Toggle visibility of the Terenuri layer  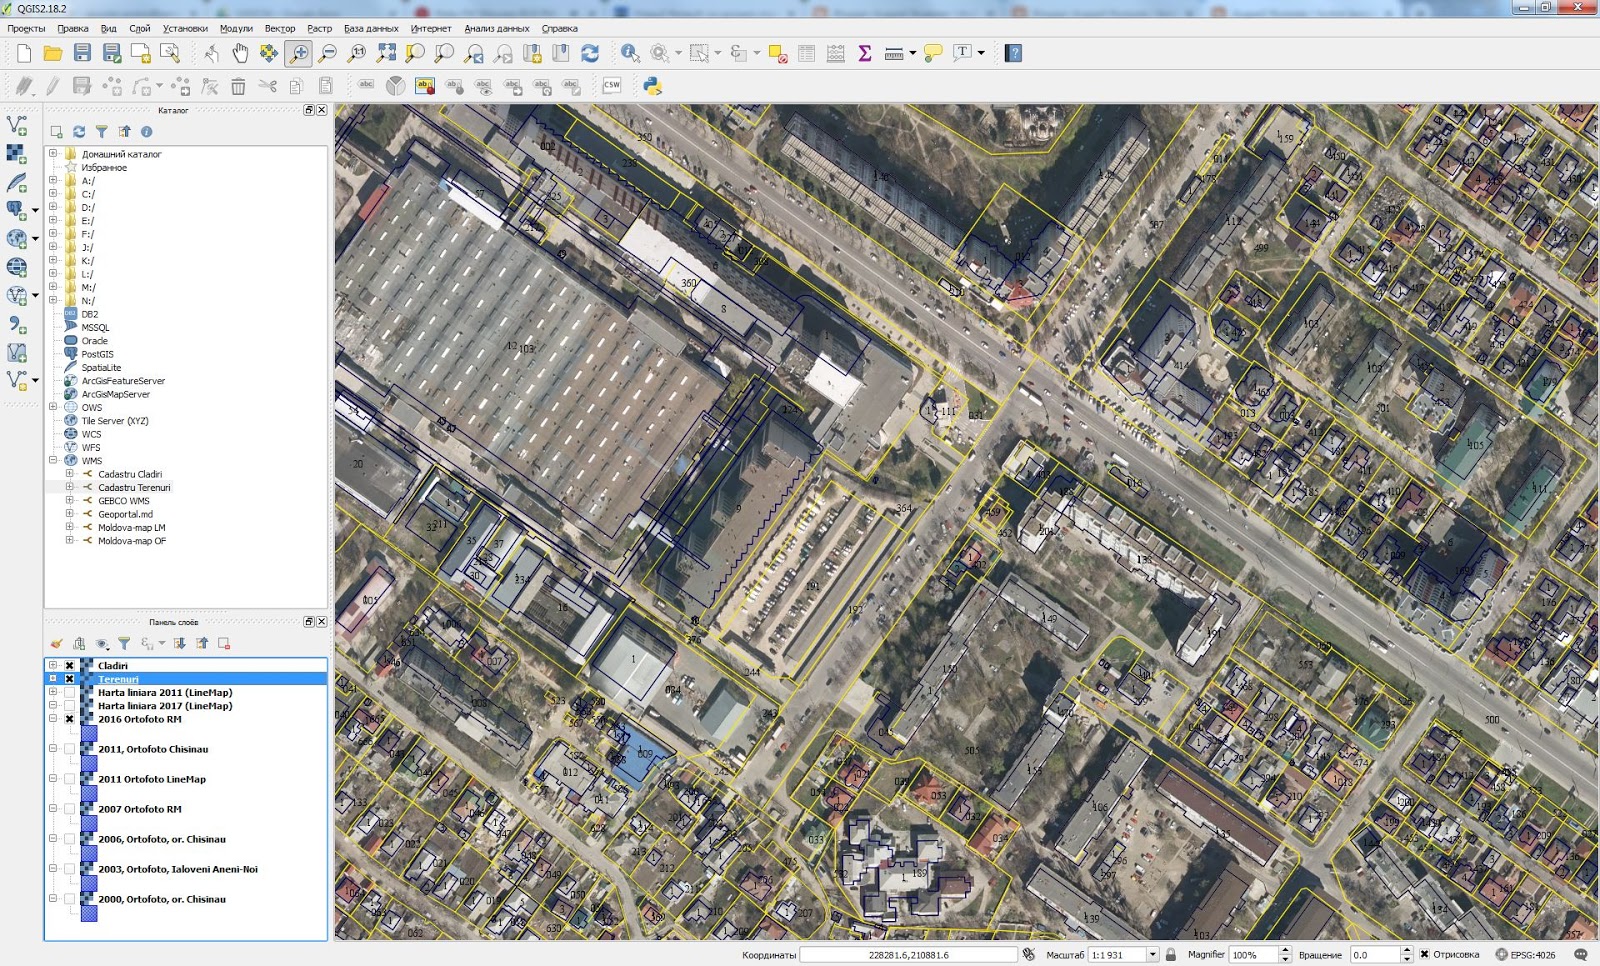(x=69, y=678)
